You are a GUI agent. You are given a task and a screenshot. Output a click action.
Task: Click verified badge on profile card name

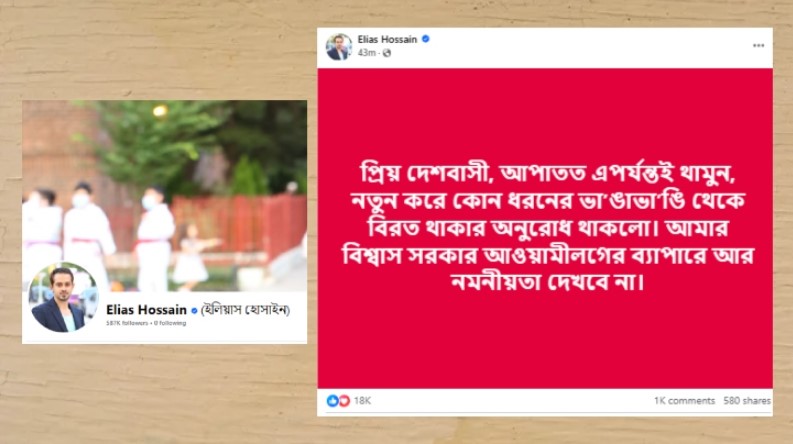(194, 310)
